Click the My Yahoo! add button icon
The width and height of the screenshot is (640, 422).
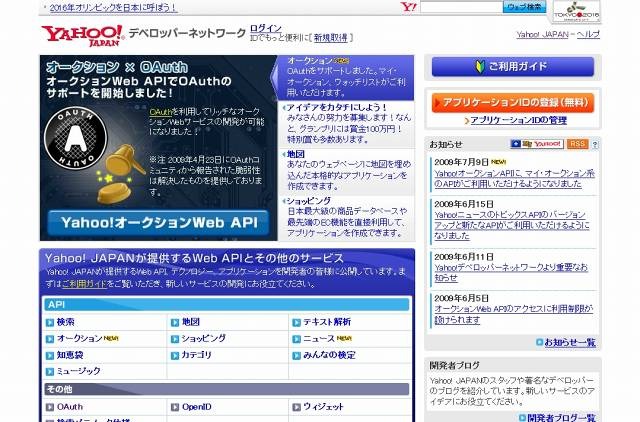click(537, 144)
